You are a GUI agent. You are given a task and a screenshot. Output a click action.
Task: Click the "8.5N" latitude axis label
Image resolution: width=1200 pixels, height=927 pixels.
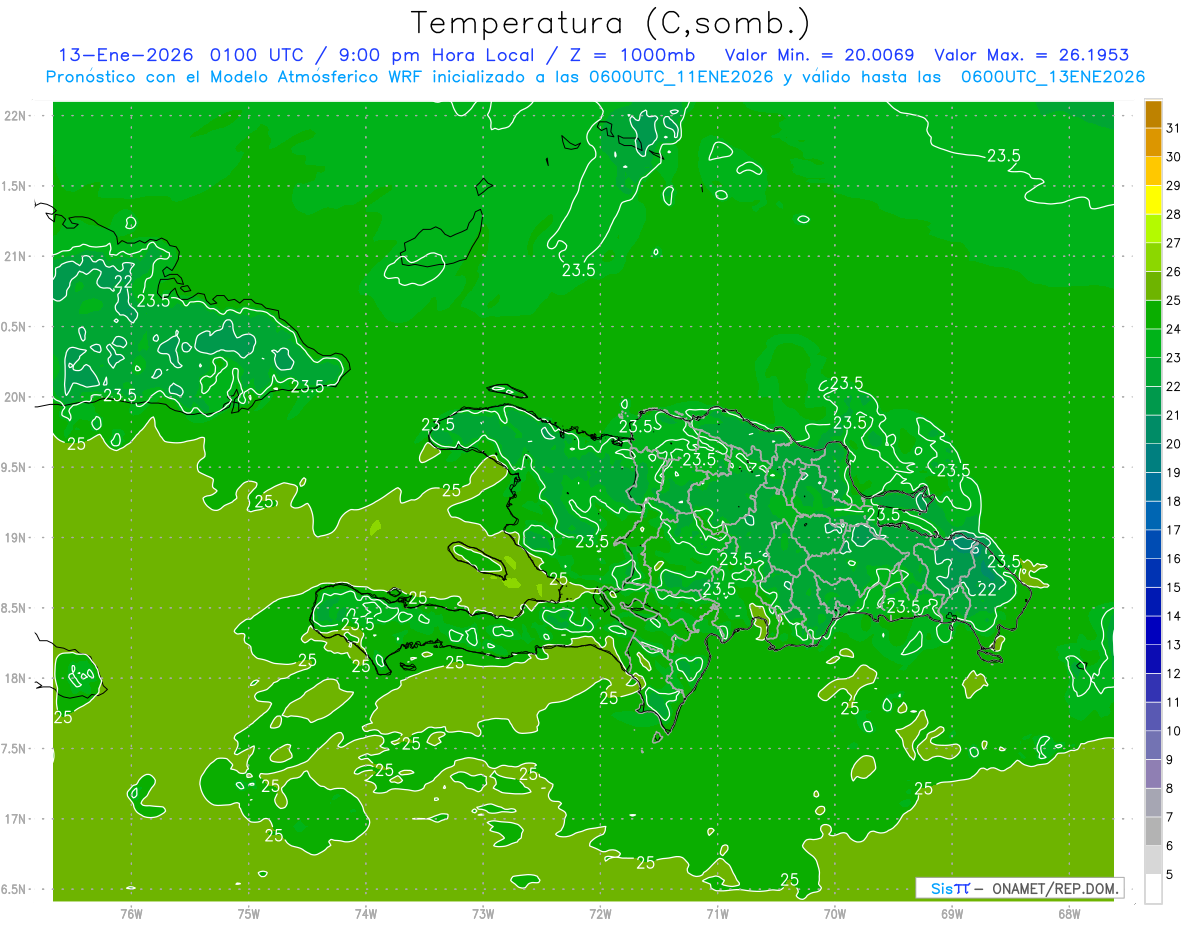pos(14,608)
